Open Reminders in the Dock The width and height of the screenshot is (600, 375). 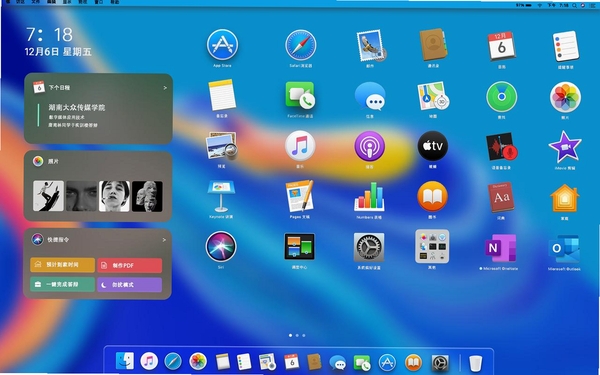pyautogui.click(x=244, y=361)
